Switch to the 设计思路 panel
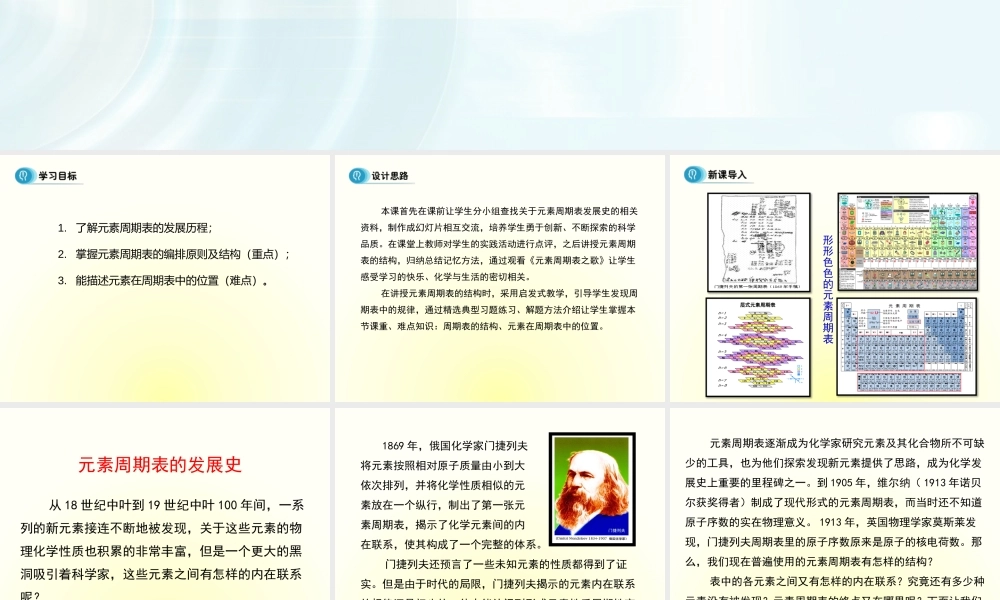Screen dimensions: 1000x600 click(389, 173)
